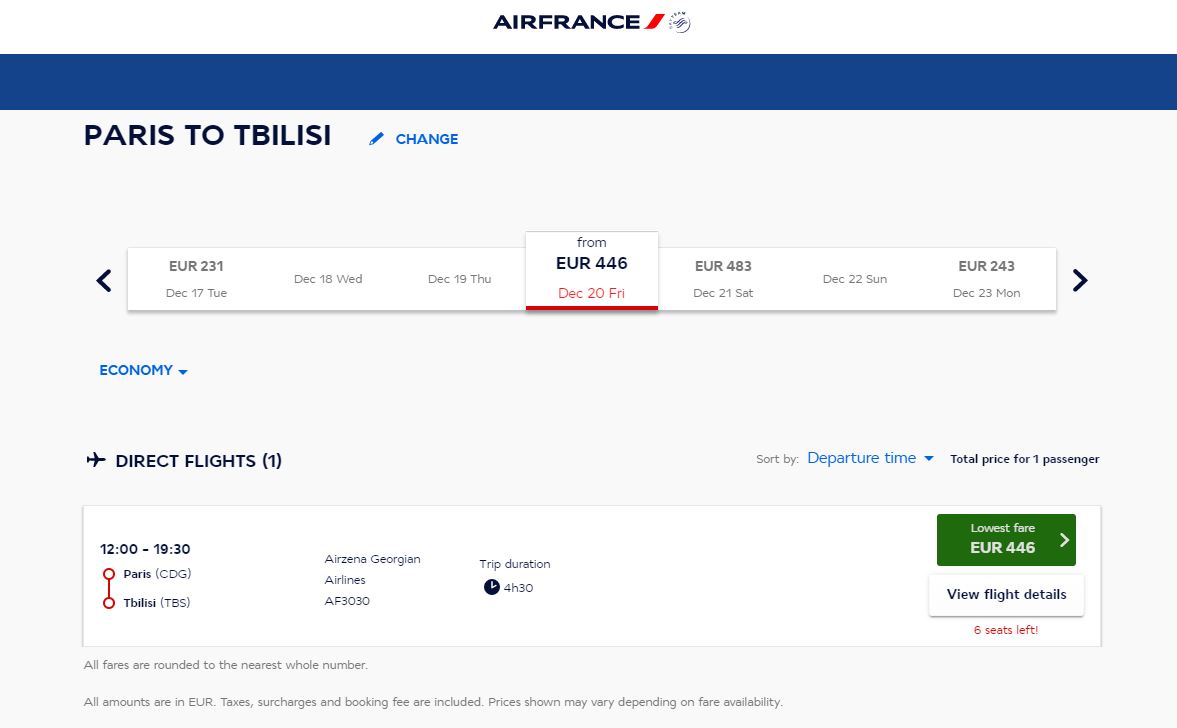Open the ECONOMY cabin class dropdown
This screenshot has width=1177, height=728.
click(x=143, y=370)
